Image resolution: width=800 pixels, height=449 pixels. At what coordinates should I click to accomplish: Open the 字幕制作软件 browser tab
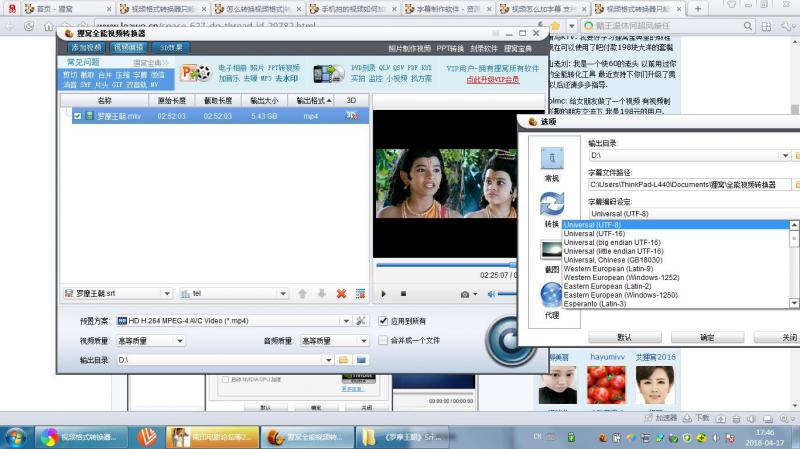click(448, 9)
